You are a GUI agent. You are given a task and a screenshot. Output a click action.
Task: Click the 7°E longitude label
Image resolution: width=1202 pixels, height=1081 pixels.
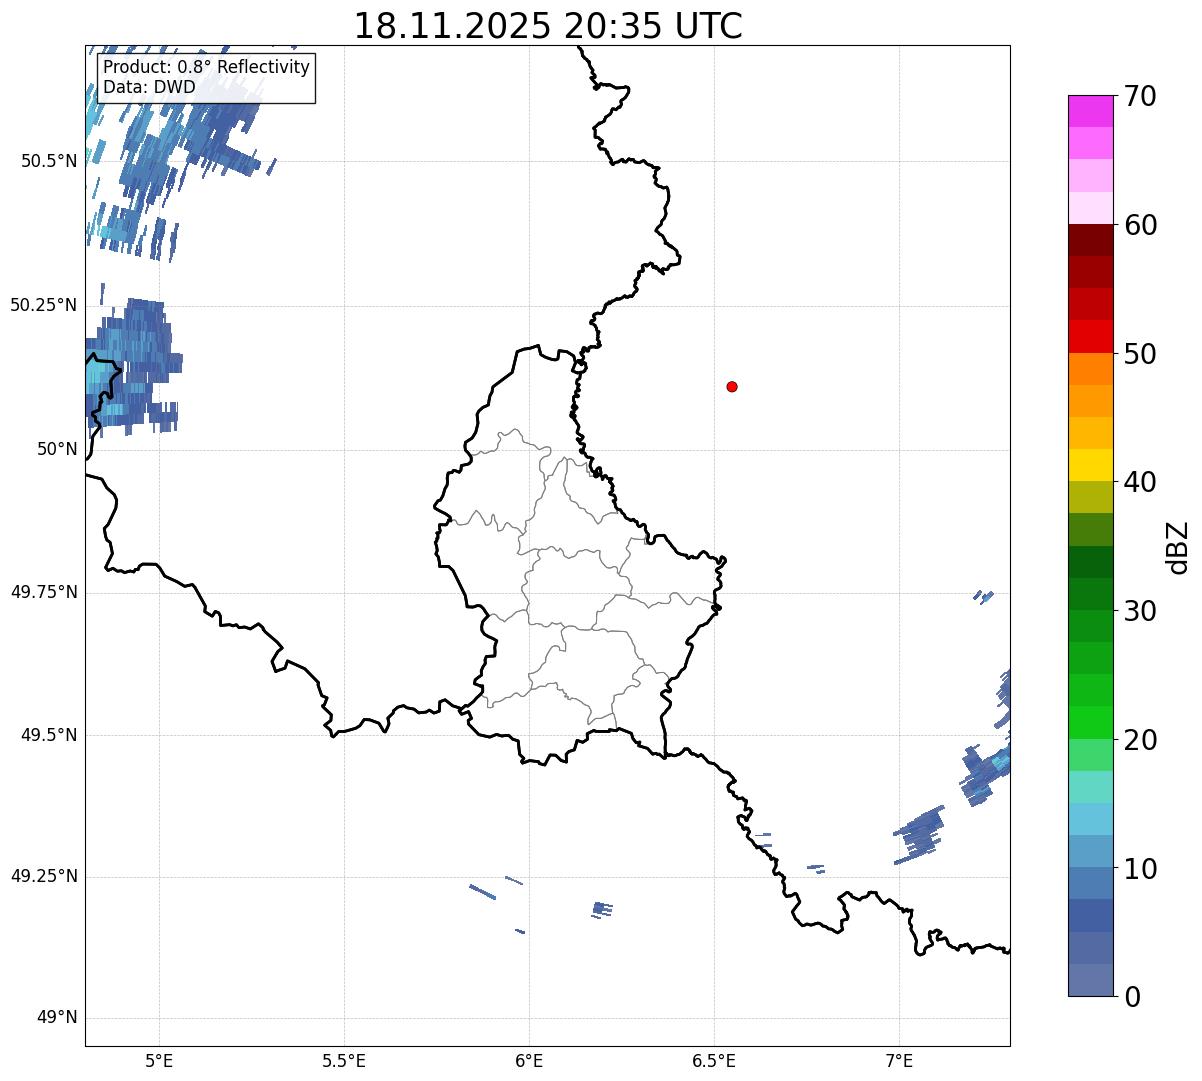(x=899, y=1060)
